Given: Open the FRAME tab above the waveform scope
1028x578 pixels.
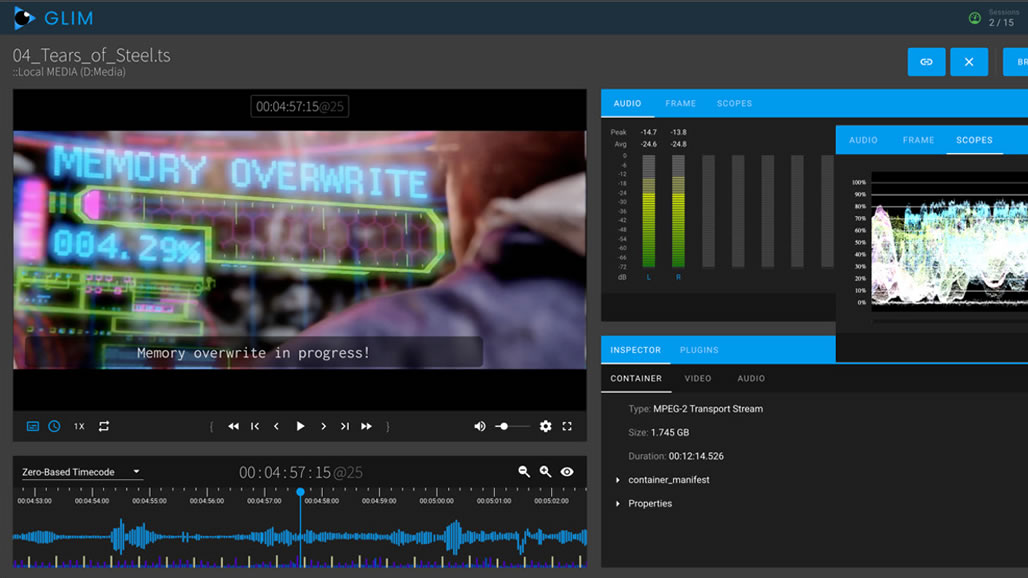Looking at the screenshot, I should pyautogui.click(x=919, y=140).
